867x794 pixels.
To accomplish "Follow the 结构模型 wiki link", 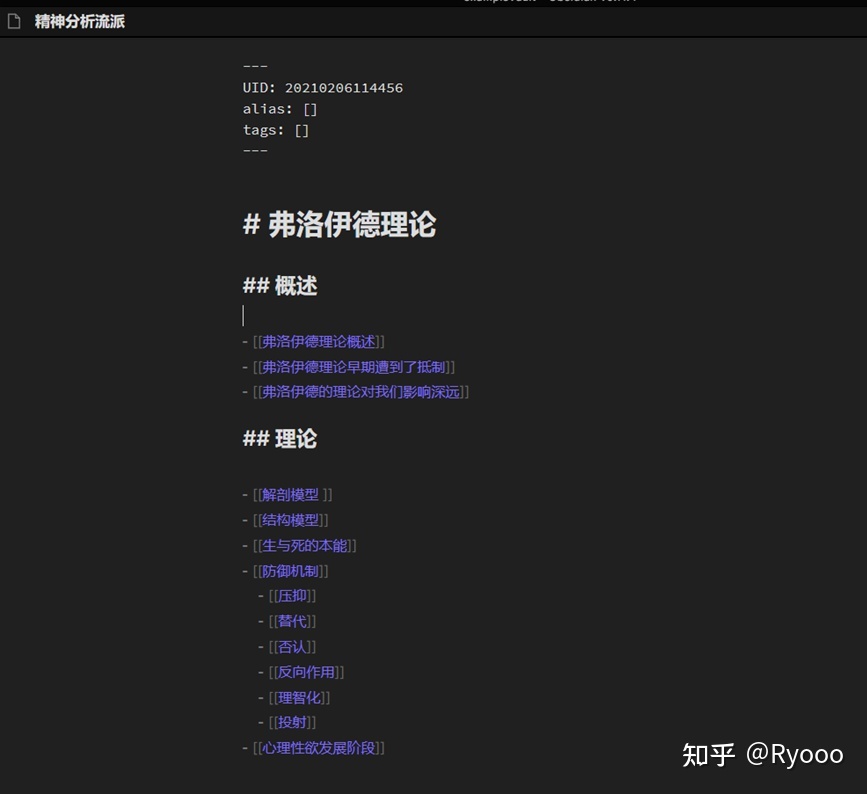I will click(x=290, y=520).
